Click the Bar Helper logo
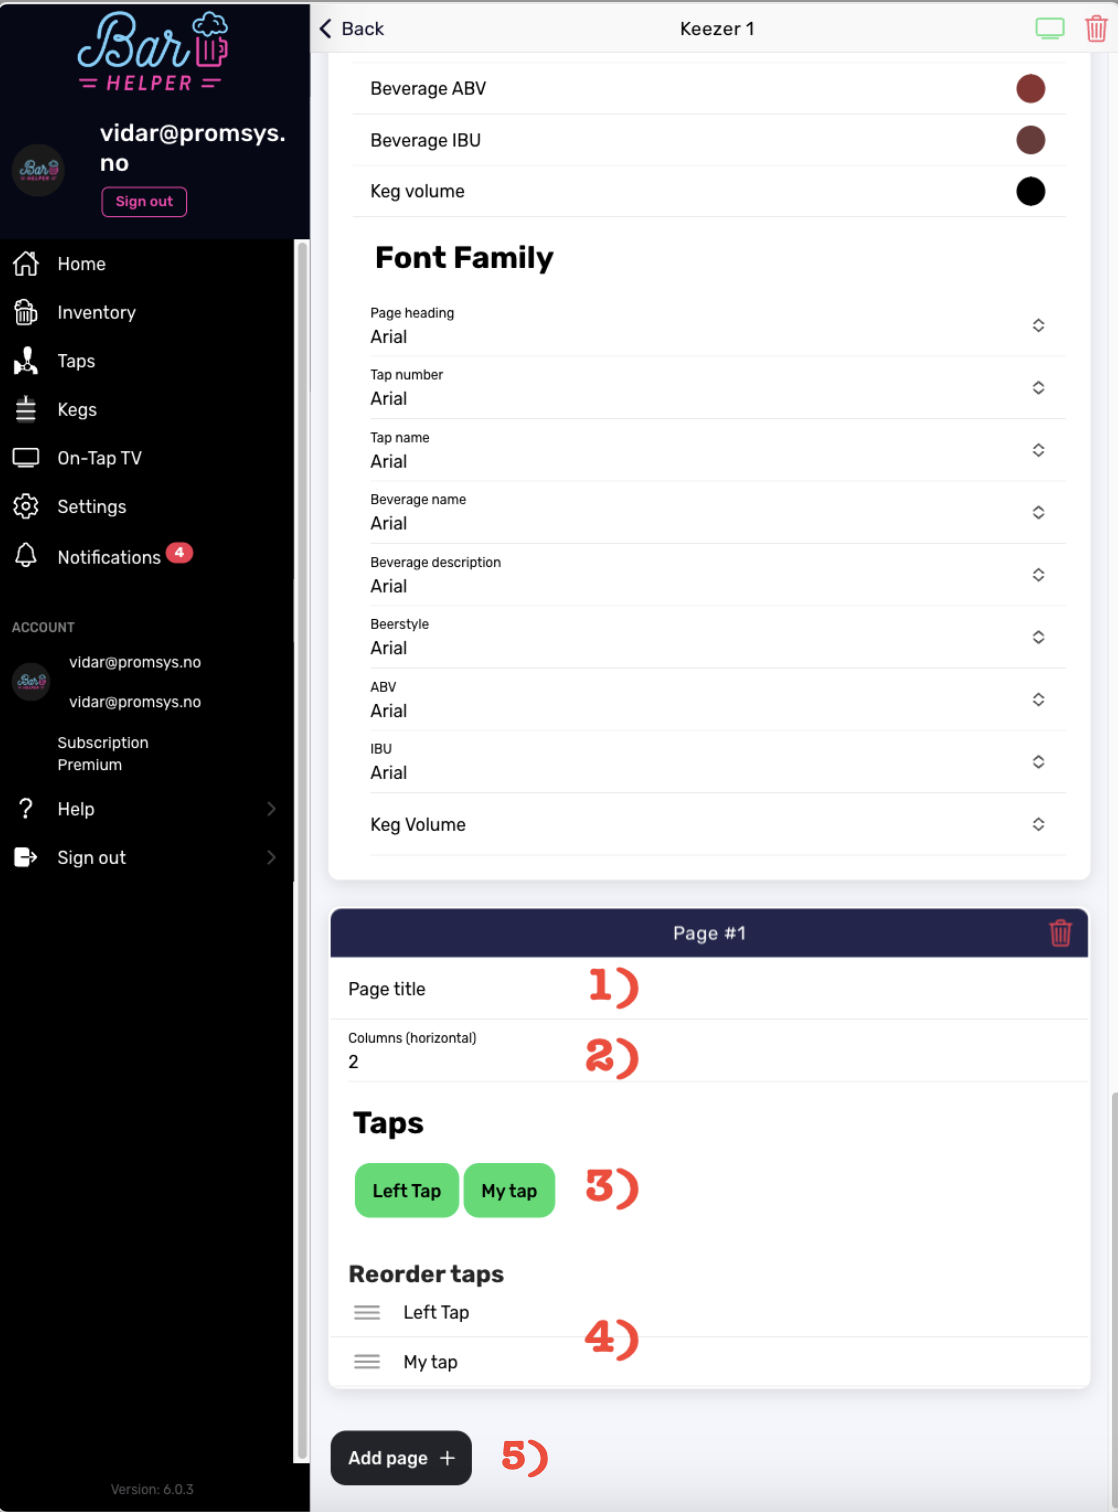This screenshot has height=1512, width=1118. [x=152, y=52]
